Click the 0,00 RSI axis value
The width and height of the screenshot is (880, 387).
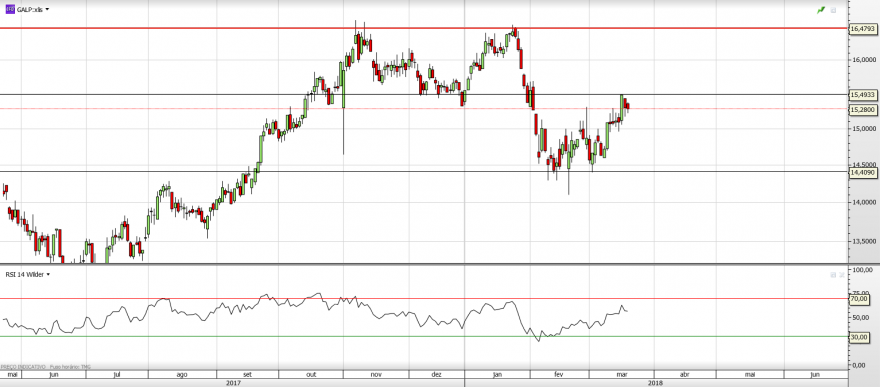[860, 365]
